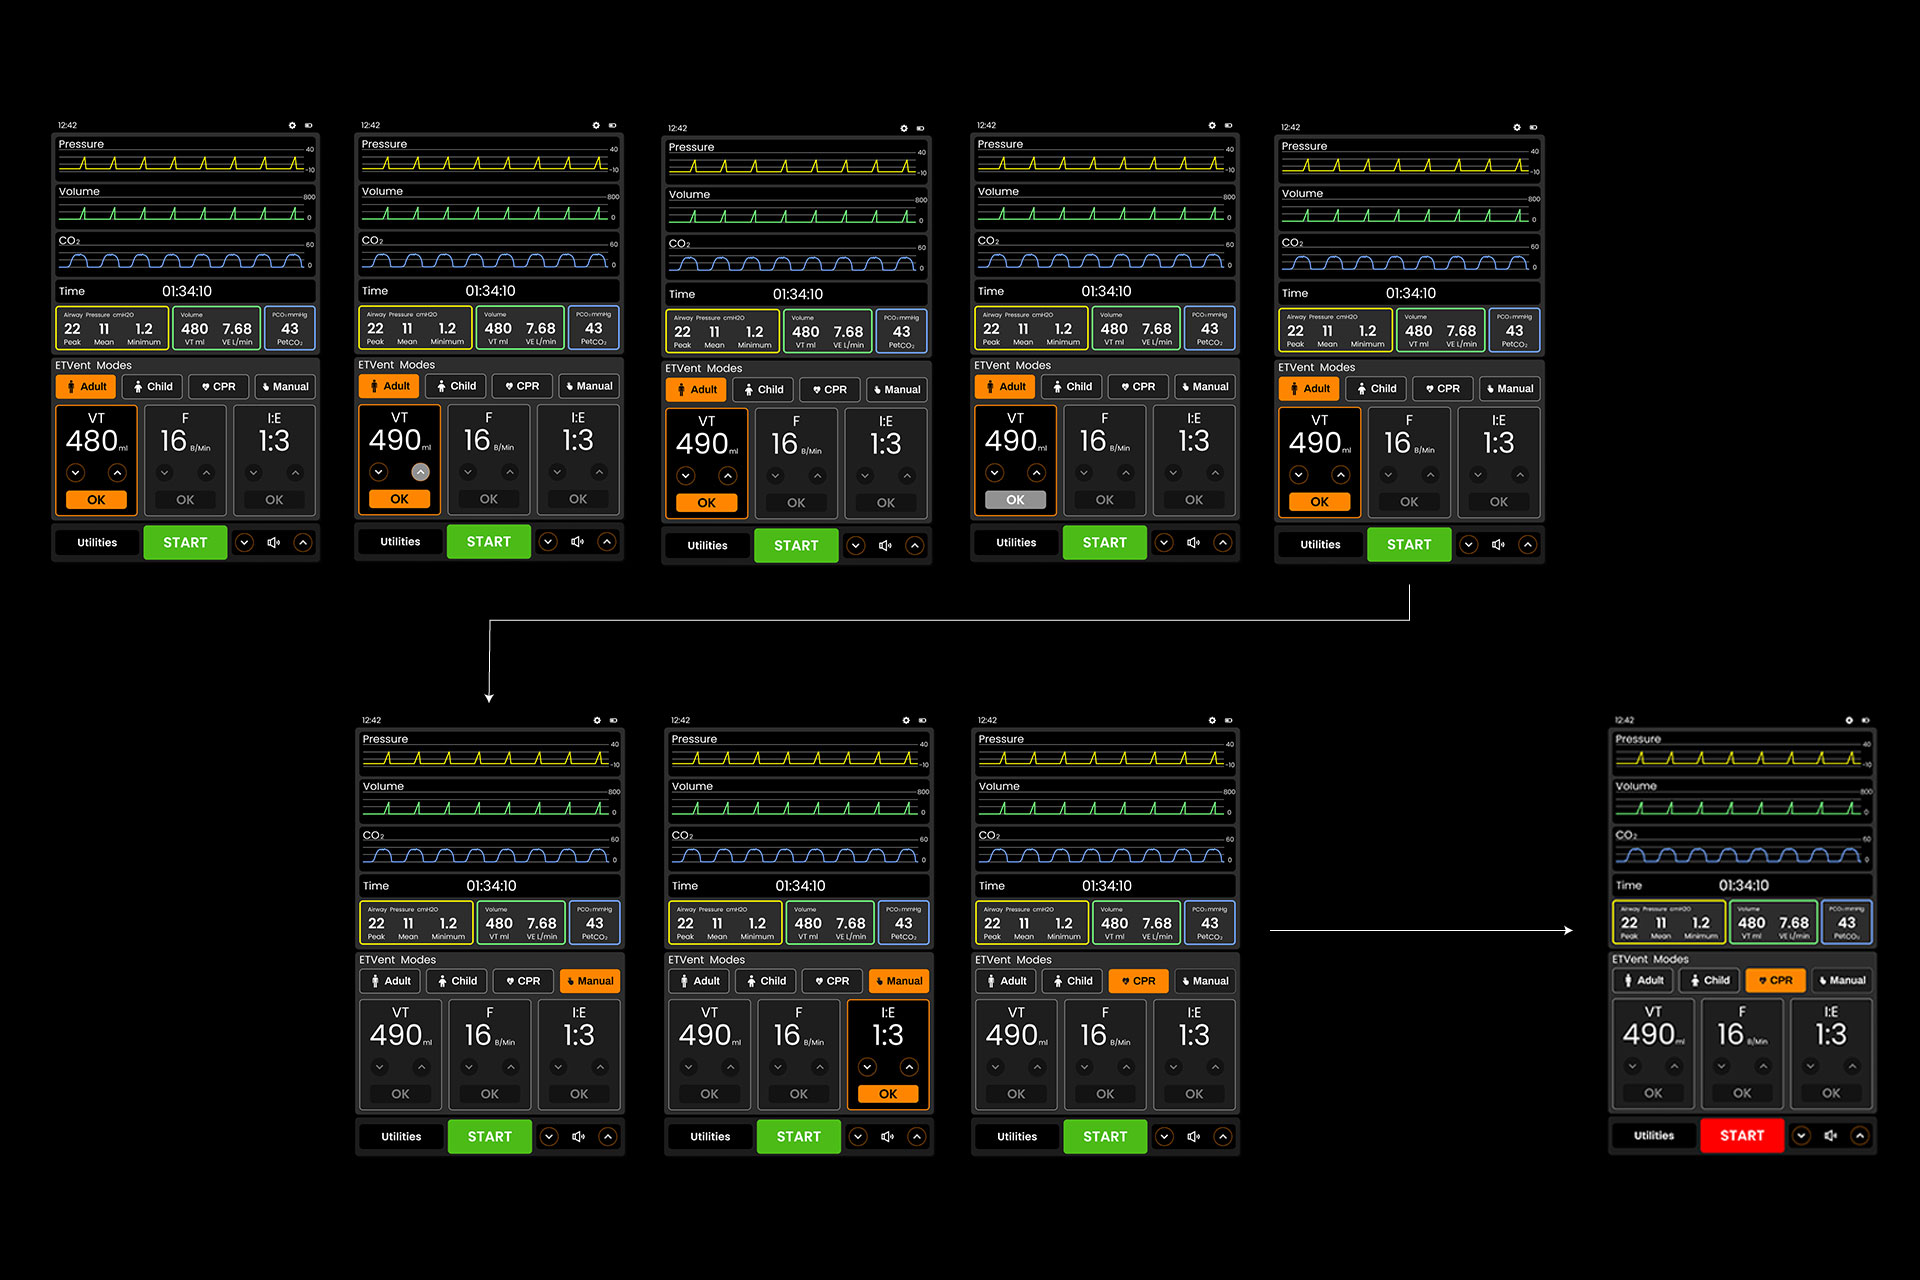Click speaker icon beside the red START
This screenshot has height=1280, width=1920.
pyautogui.click(x=1830, y=1136)
